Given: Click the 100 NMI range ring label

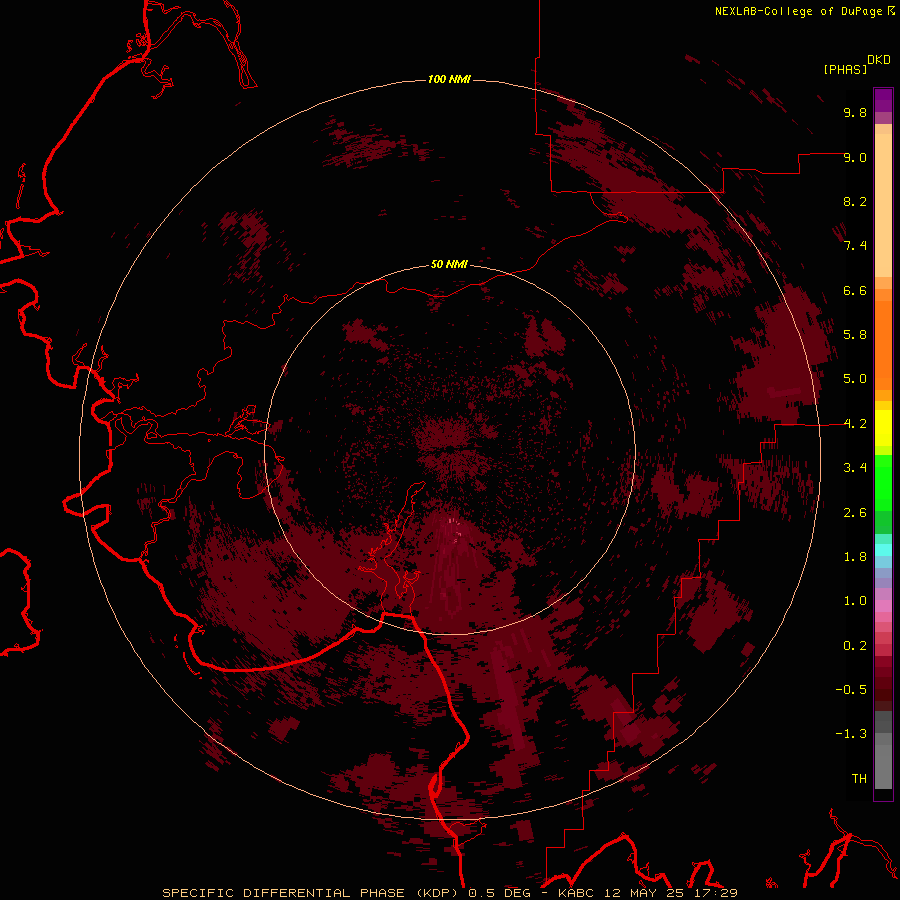Looking at the screenshot, I should click(x=449, y=79).
